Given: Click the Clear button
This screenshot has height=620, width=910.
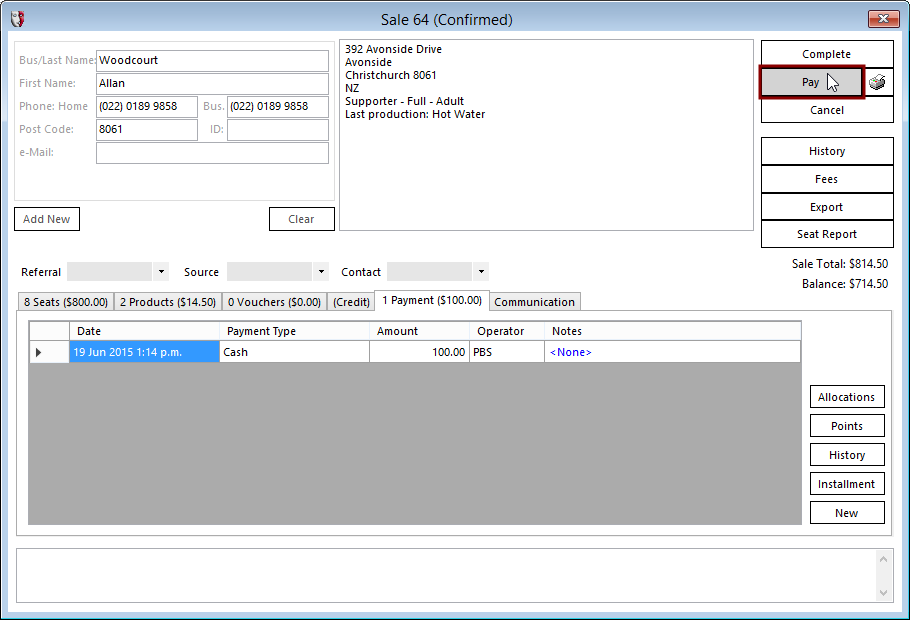Looking at the screenshot, I should pyautogui.click(x=301, y=219).
